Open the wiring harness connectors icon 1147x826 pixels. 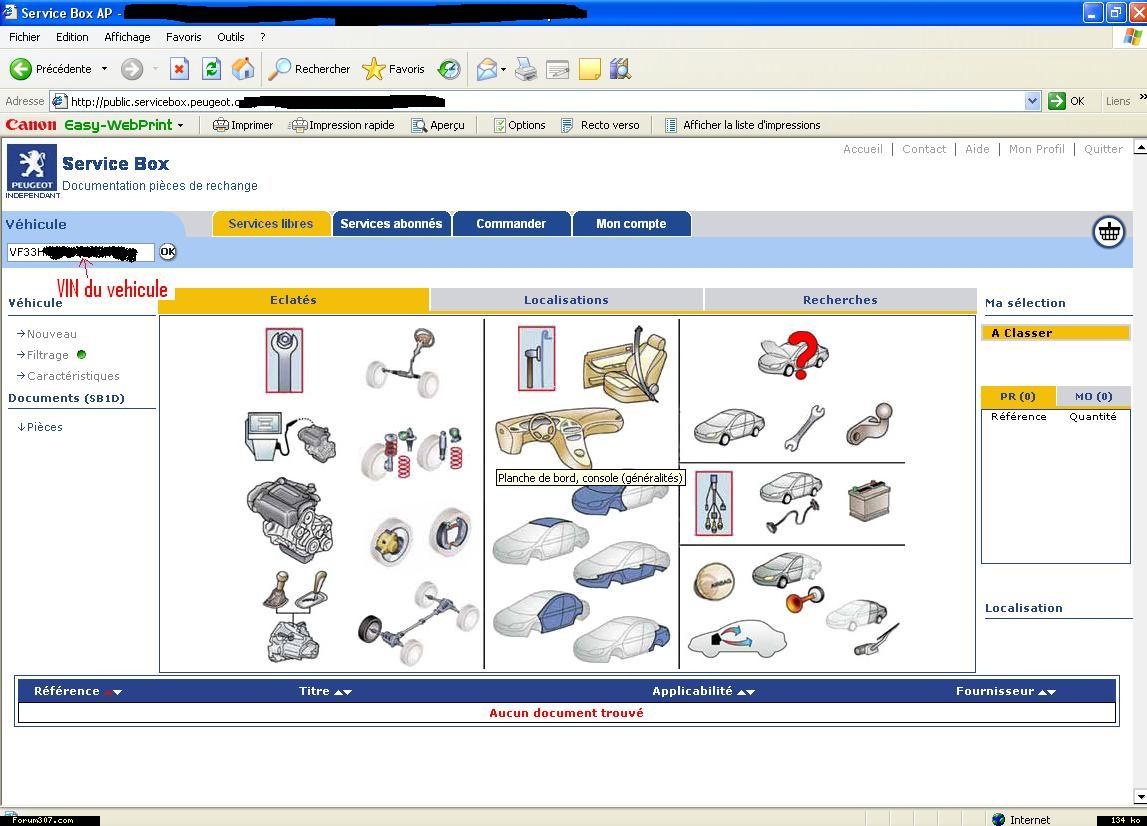pos(714,503)
